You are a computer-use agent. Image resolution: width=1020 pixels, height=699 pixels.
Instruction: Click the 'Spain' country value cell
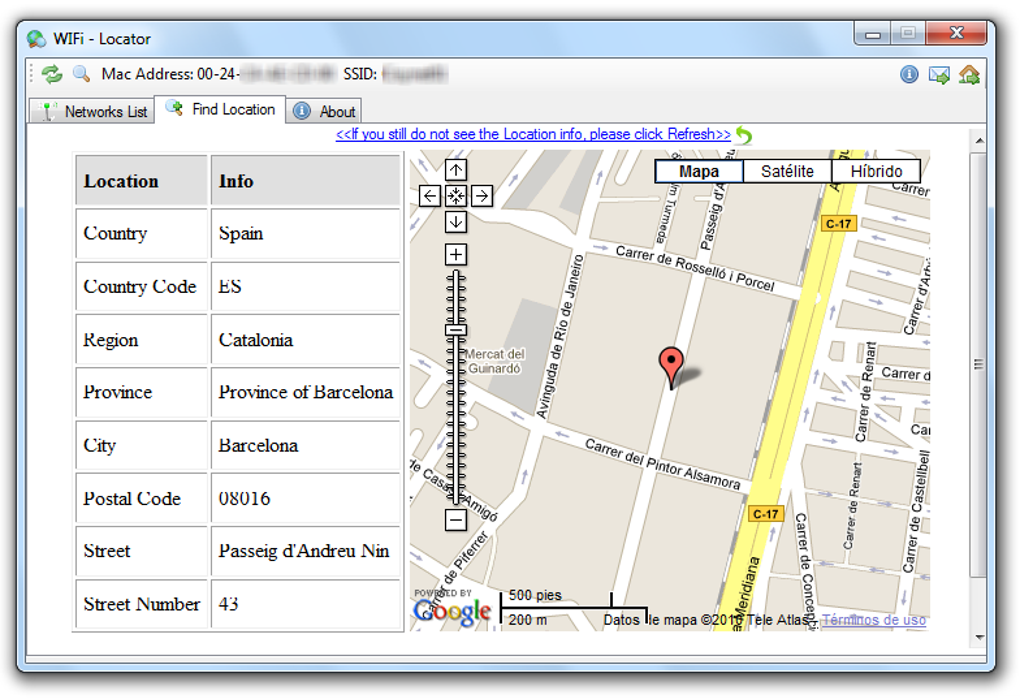click(305, 233)
